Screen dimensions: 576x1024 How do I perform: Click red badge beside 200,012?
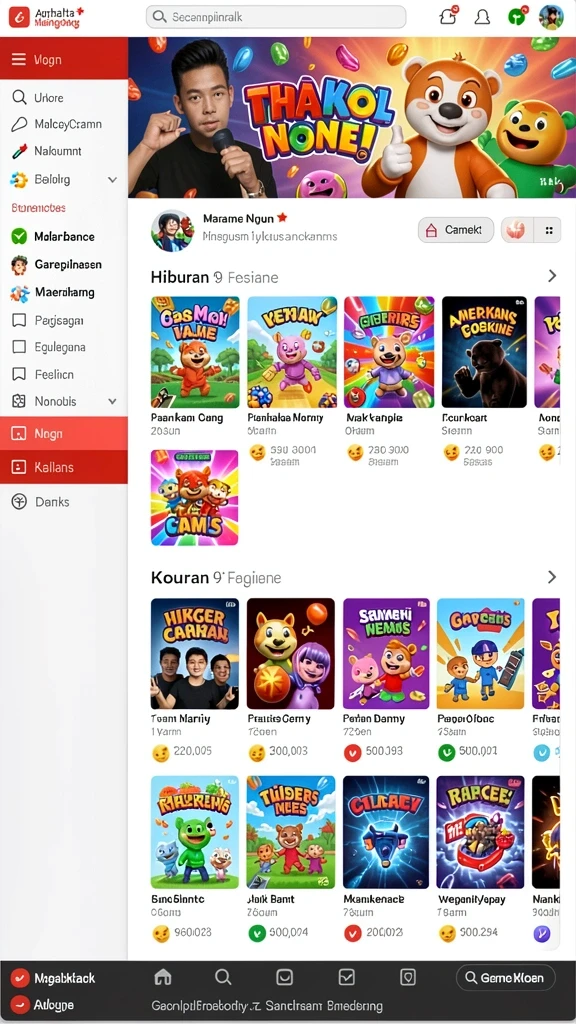click(x=353, y=934)
